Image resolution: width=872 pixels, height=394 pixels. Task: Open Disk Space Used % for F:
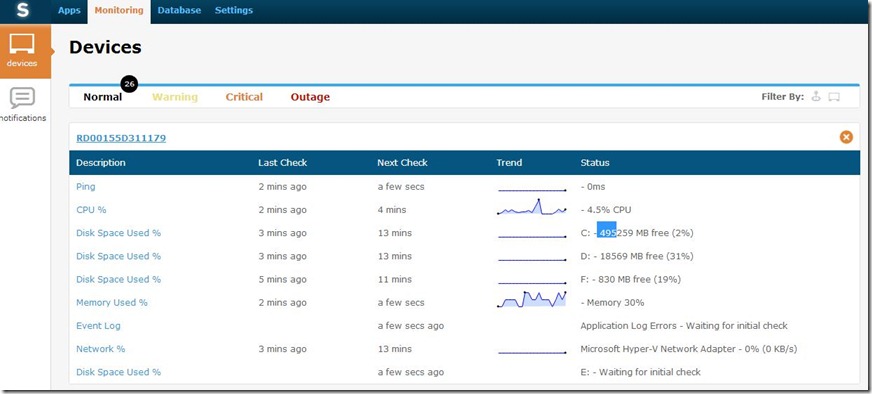[118, 279]
